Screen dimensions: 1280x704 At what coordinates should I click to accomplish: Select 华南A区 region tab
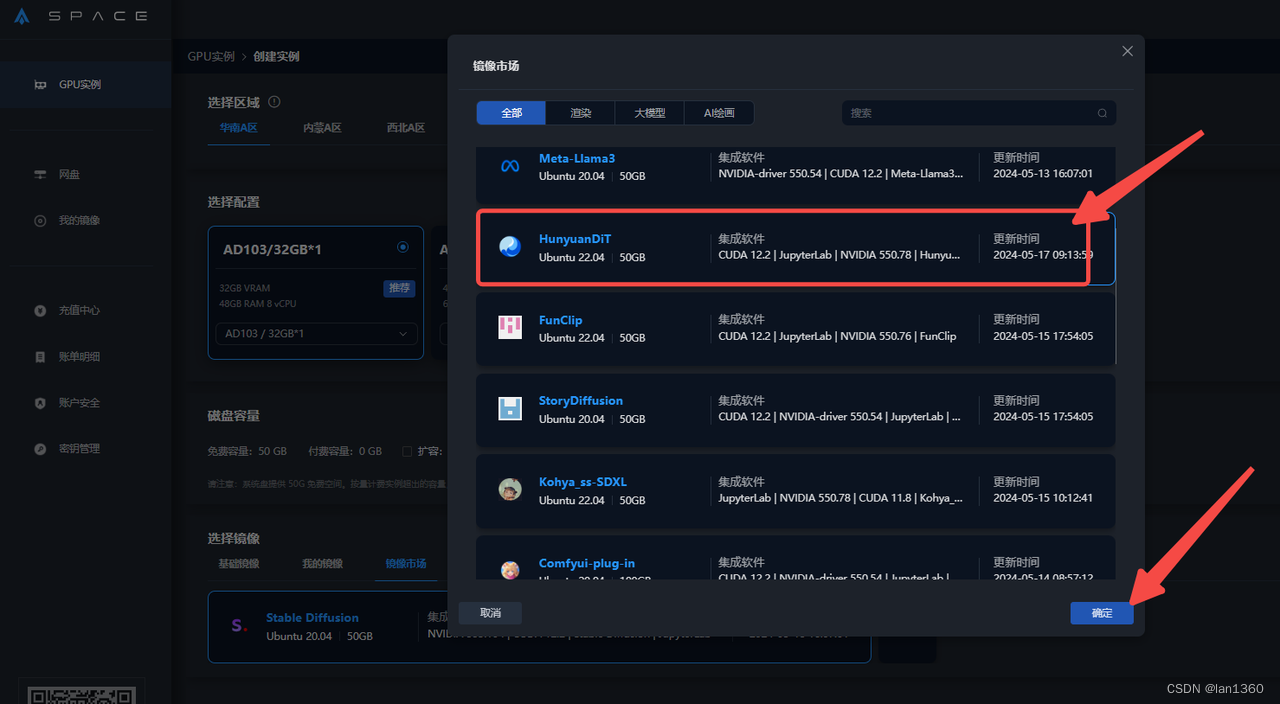[x=239, y=128]
